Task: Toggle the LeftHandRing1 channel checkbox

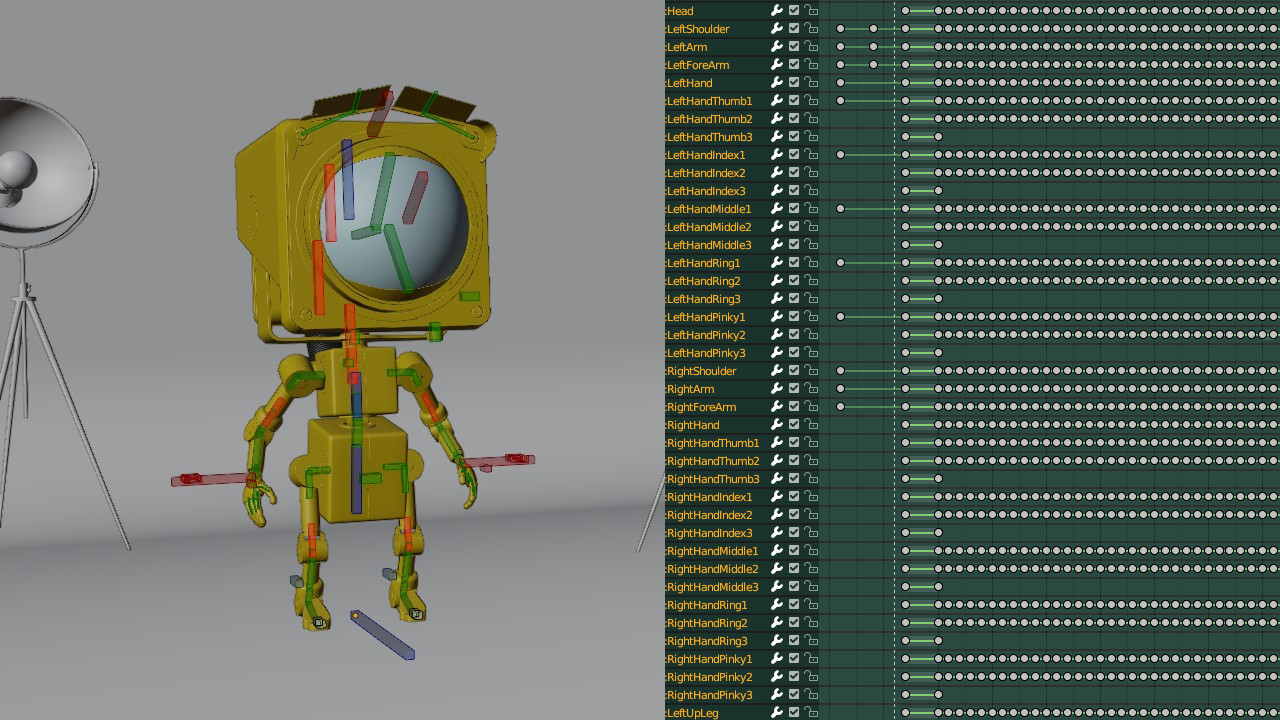Action: 794,262
